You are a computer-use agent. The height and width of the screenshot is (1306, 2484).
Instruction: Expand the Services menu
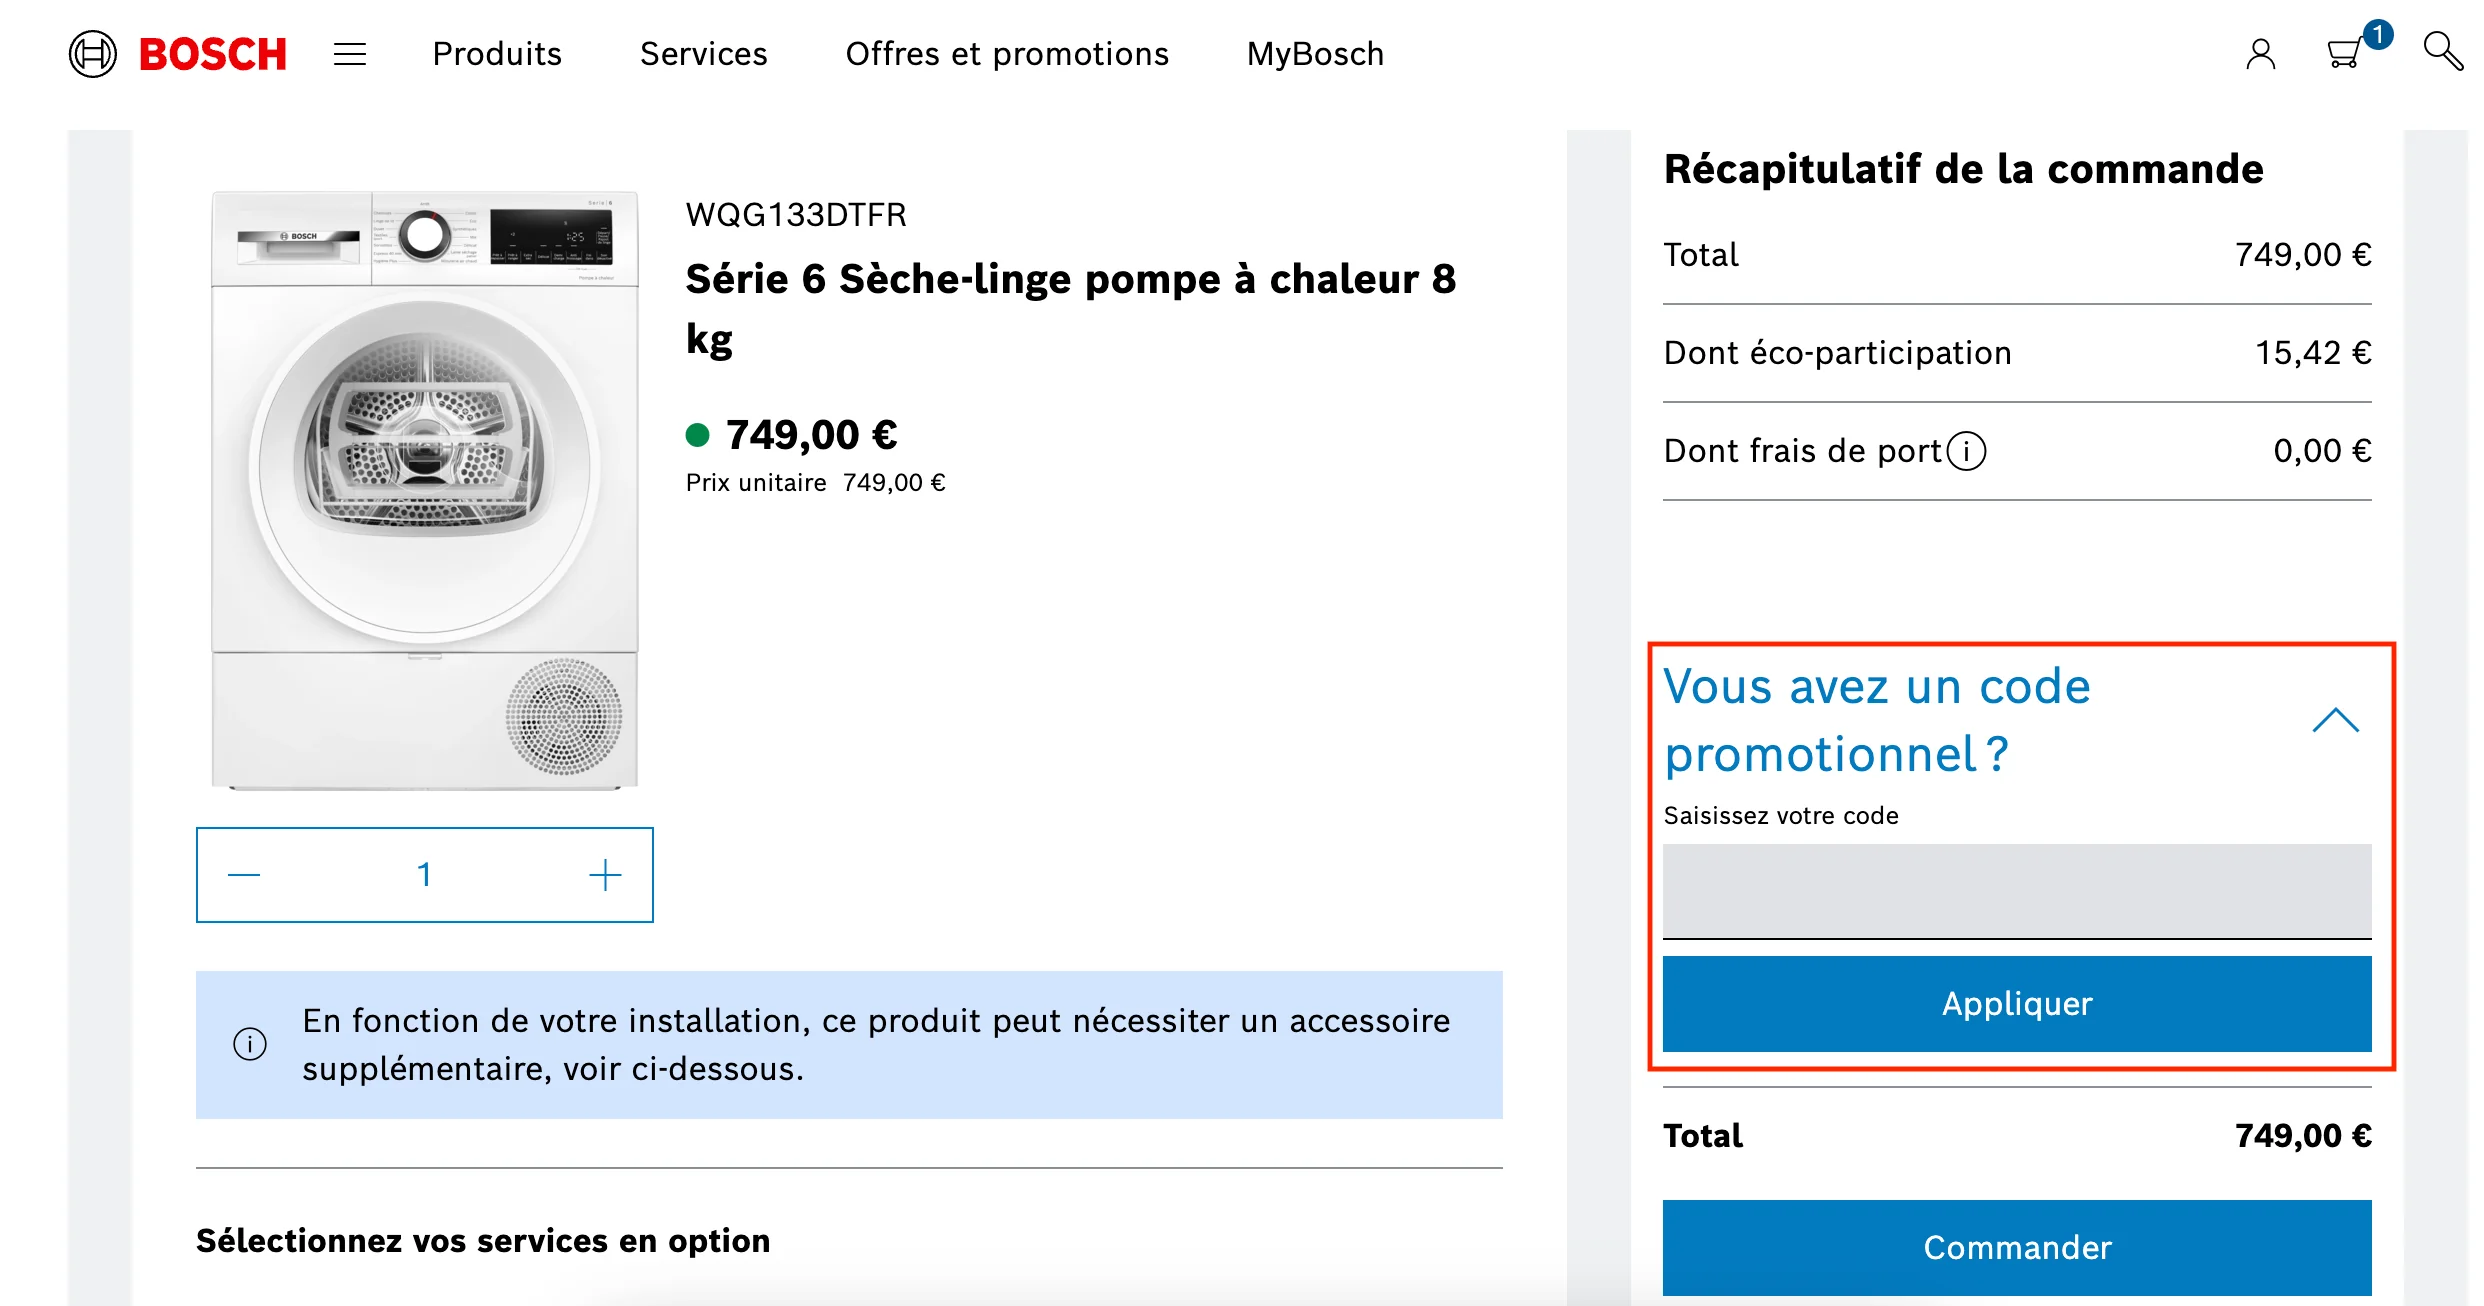click(x=703, y=54)
